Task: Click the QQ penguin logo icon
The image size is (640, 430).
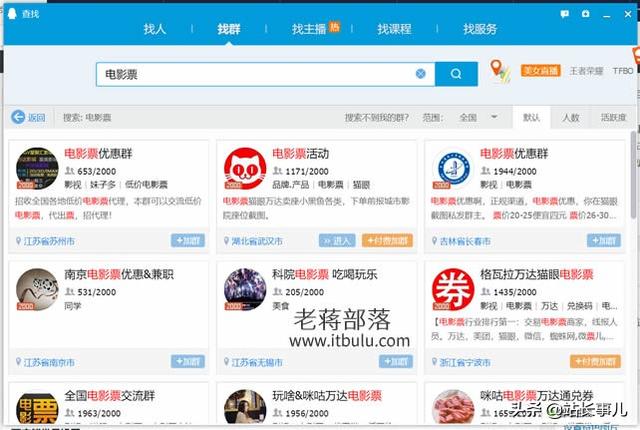Action: click(x=12, y=13)
